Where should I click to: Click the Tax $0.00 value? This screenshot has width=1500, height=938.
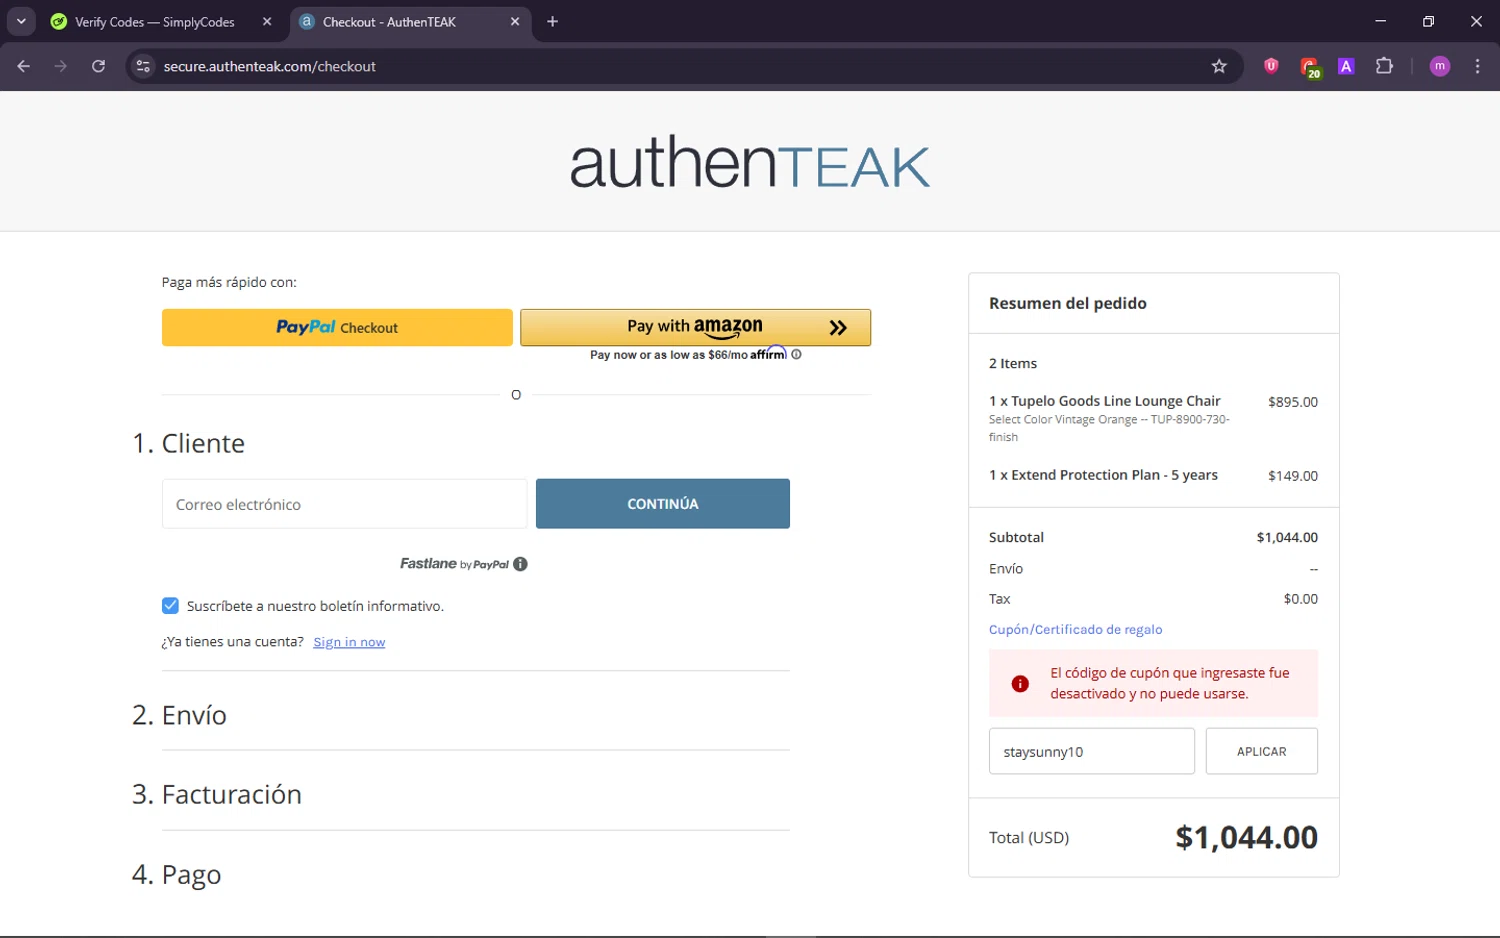point(1301,599)
